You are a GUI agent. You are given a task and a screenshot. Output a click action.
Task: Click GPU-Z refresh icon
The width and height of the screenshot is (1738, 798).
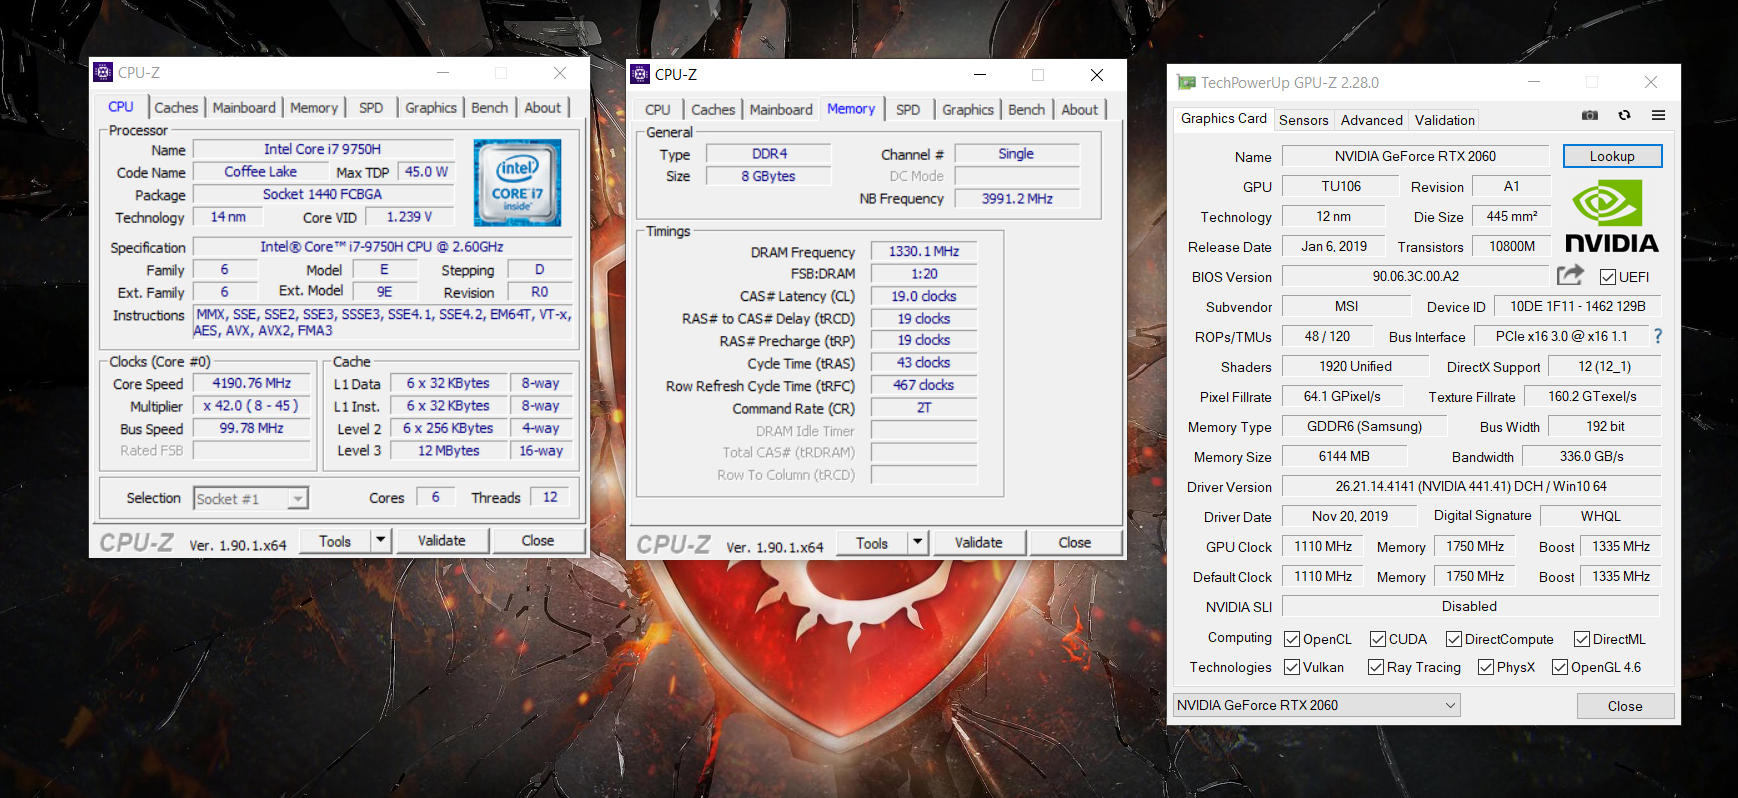(x=1624, y=115)
